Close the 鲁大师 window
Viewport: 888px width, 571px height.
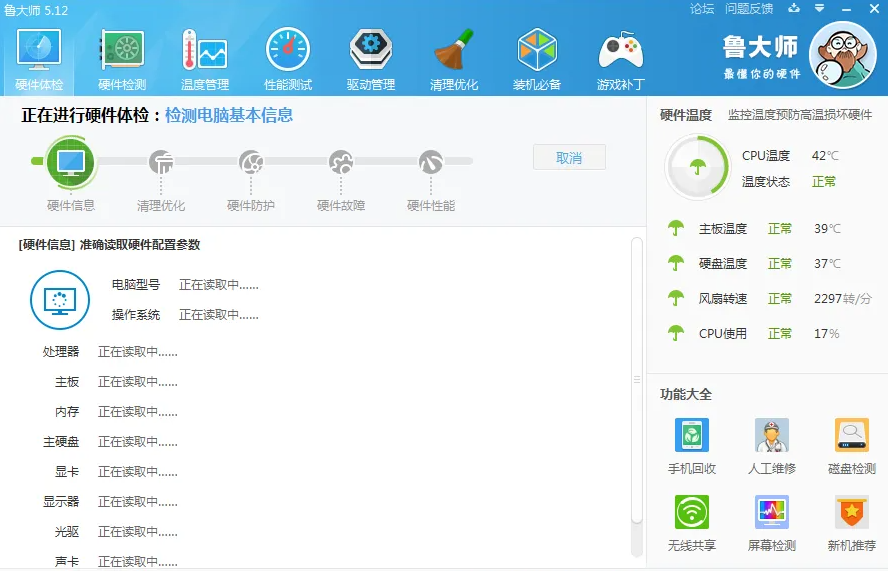click(x=874, y=8)
